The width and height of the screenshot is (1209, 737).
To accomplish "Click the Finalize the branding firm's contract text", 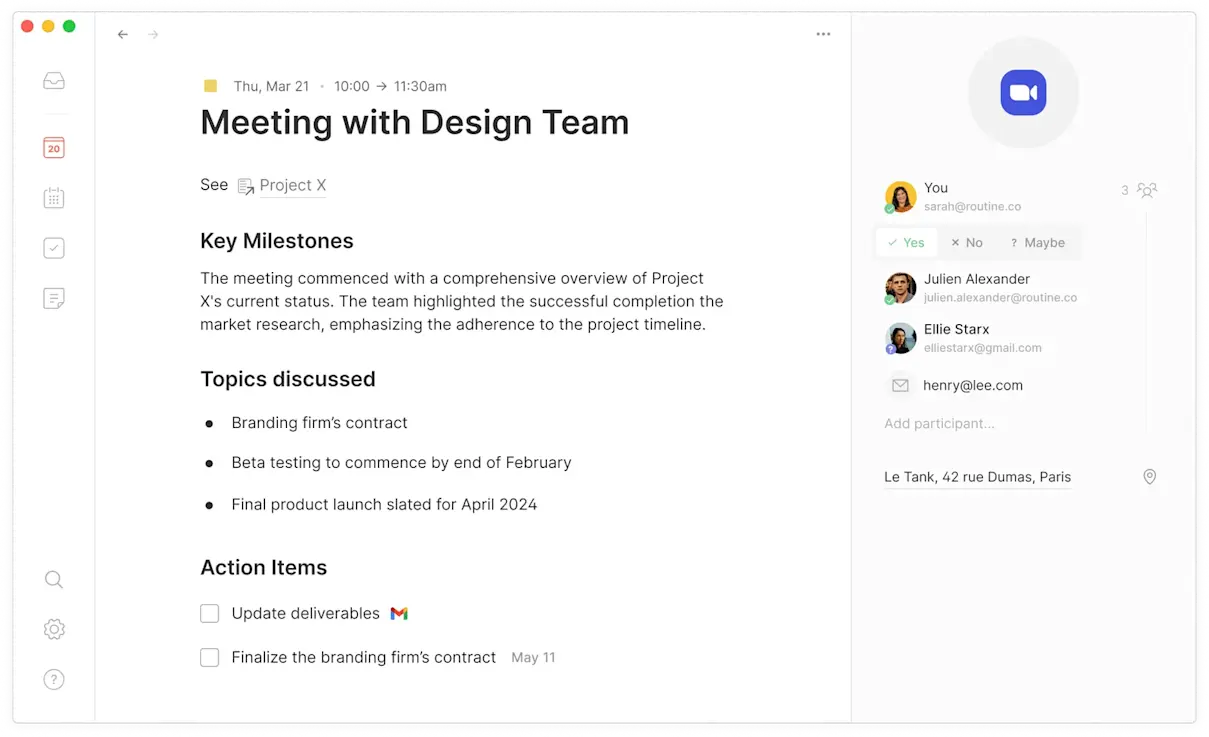I will (363, 657).
